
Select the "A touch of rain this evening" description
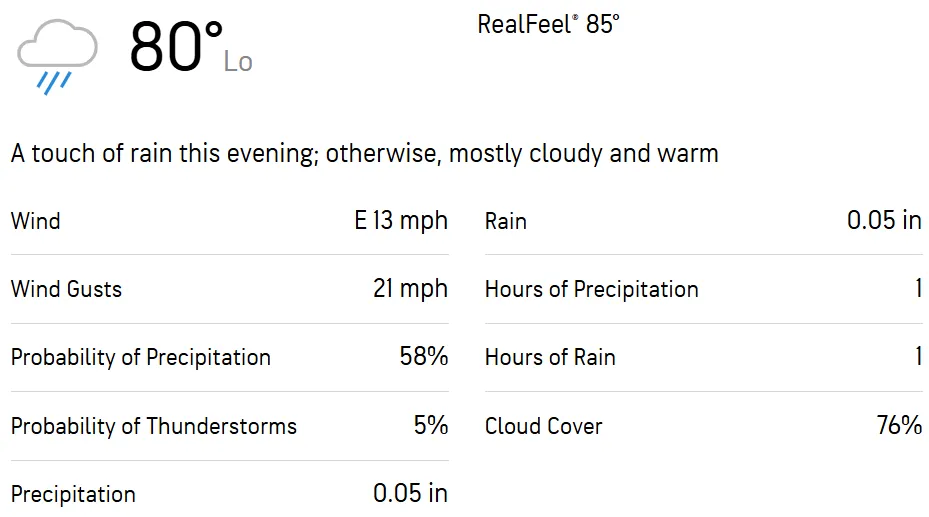tap(364, 154)
